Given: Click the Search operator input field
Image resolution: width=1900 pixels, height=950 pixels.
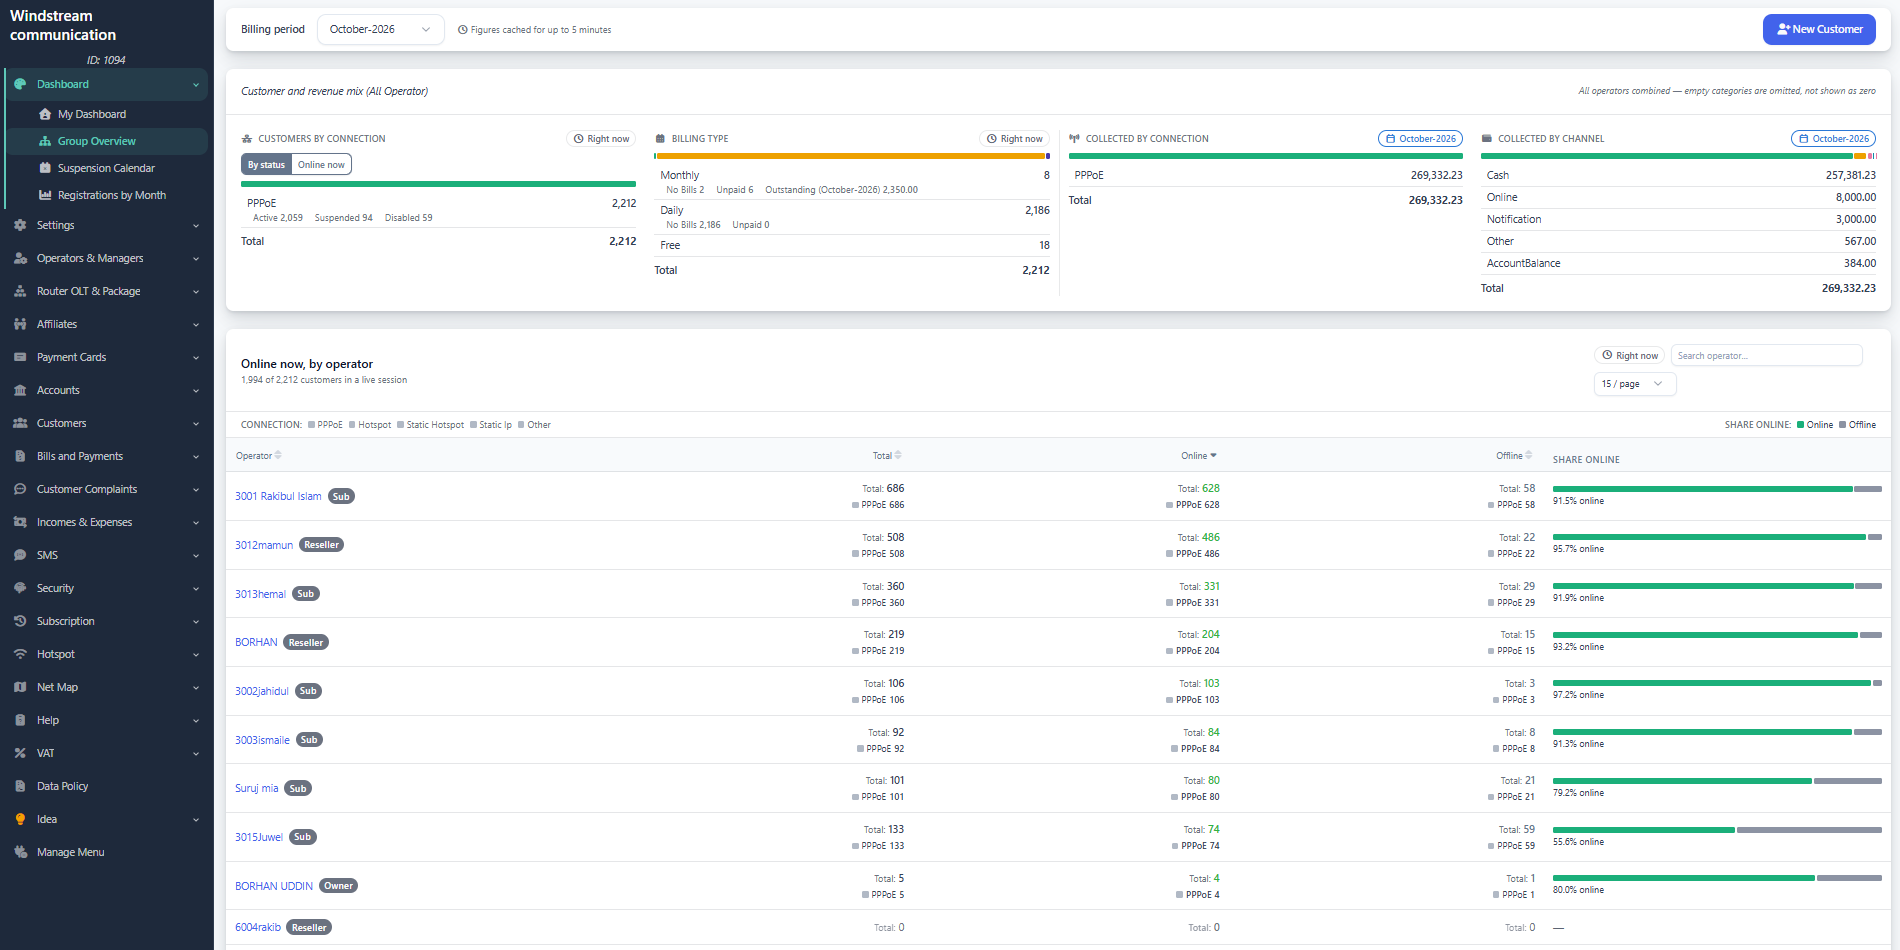Looking at the screenshot, I should [1766, 356].
